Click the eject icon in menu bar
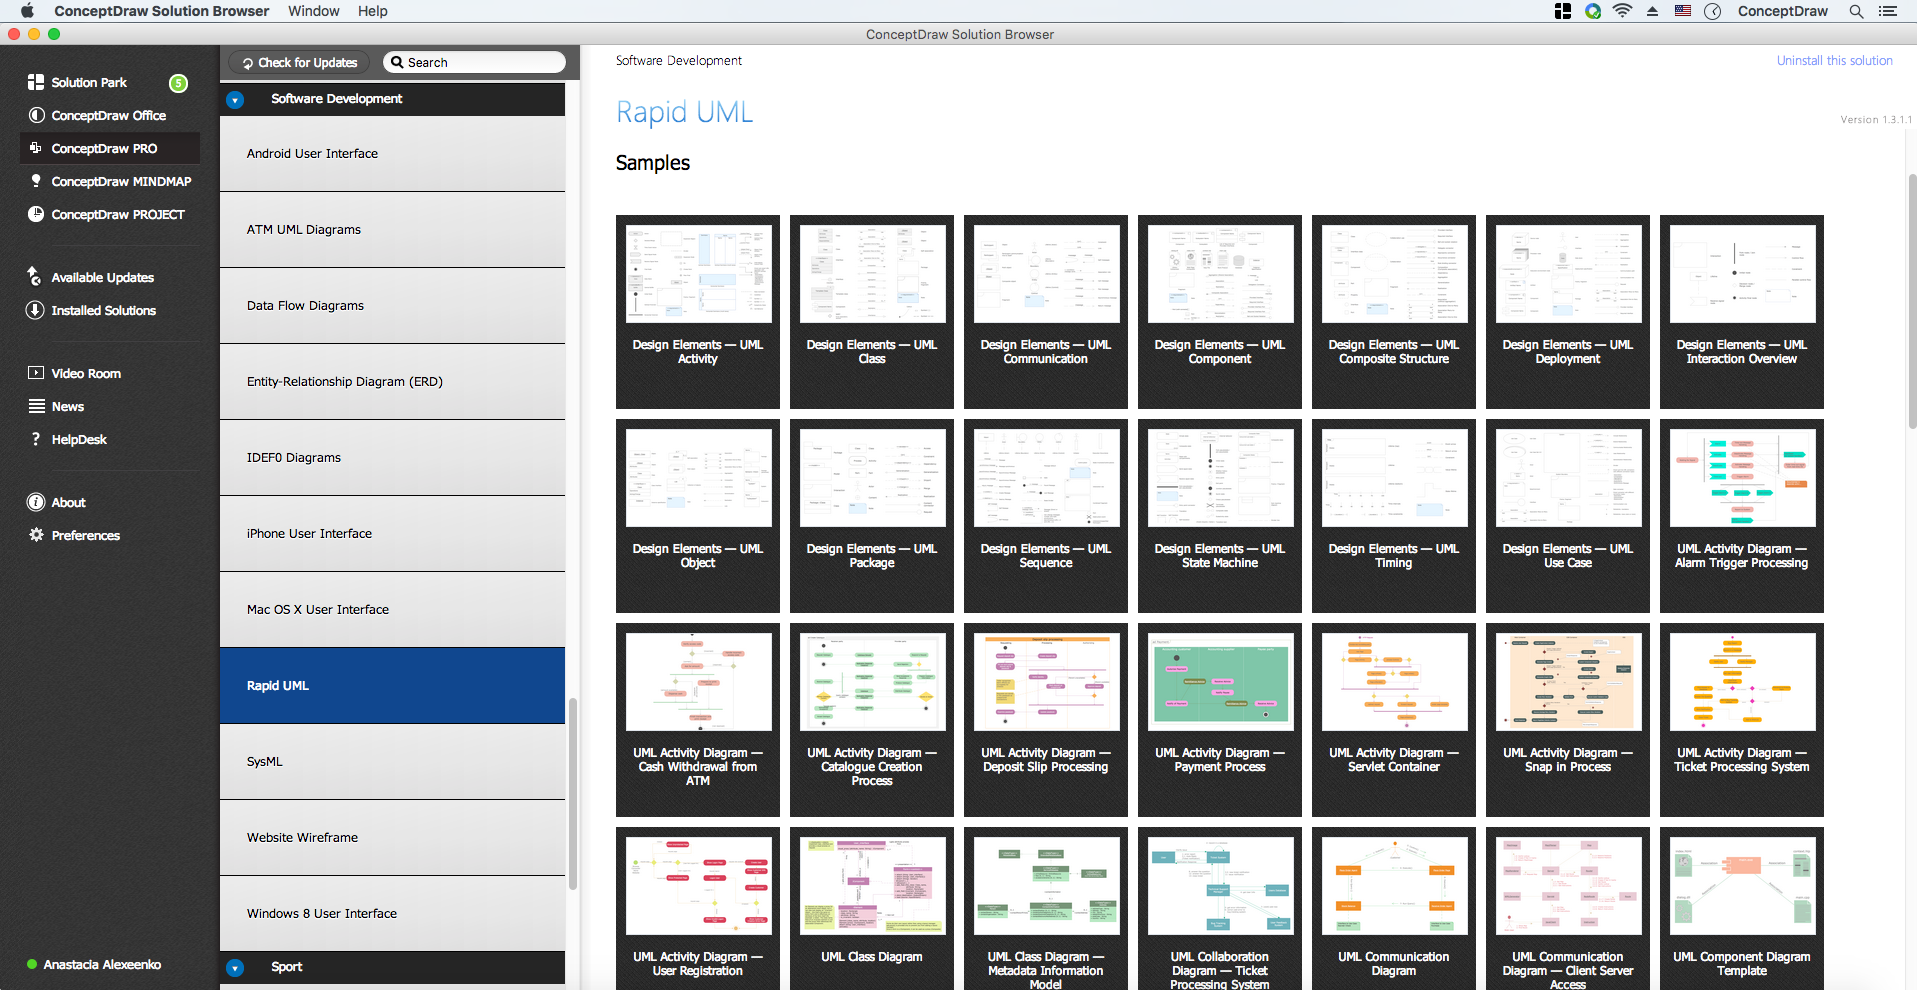 pos(1652,11)
